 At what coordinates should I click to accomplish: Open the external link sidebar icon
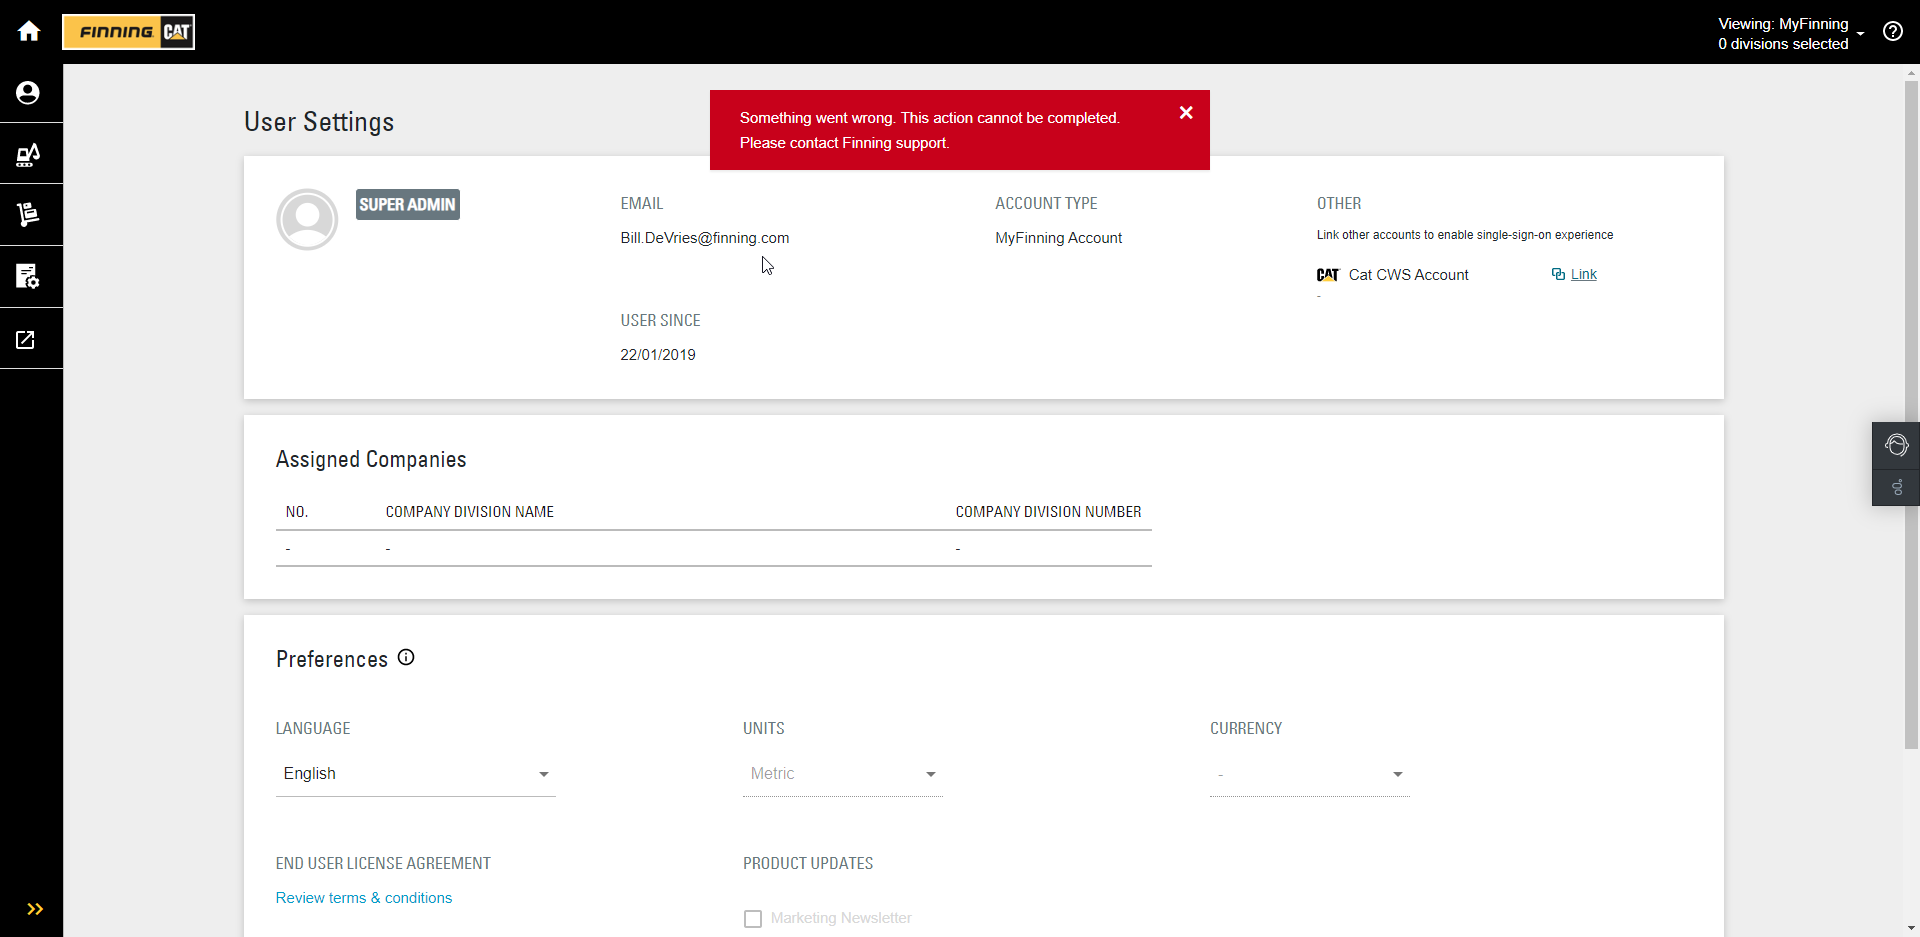pos(26,340)
